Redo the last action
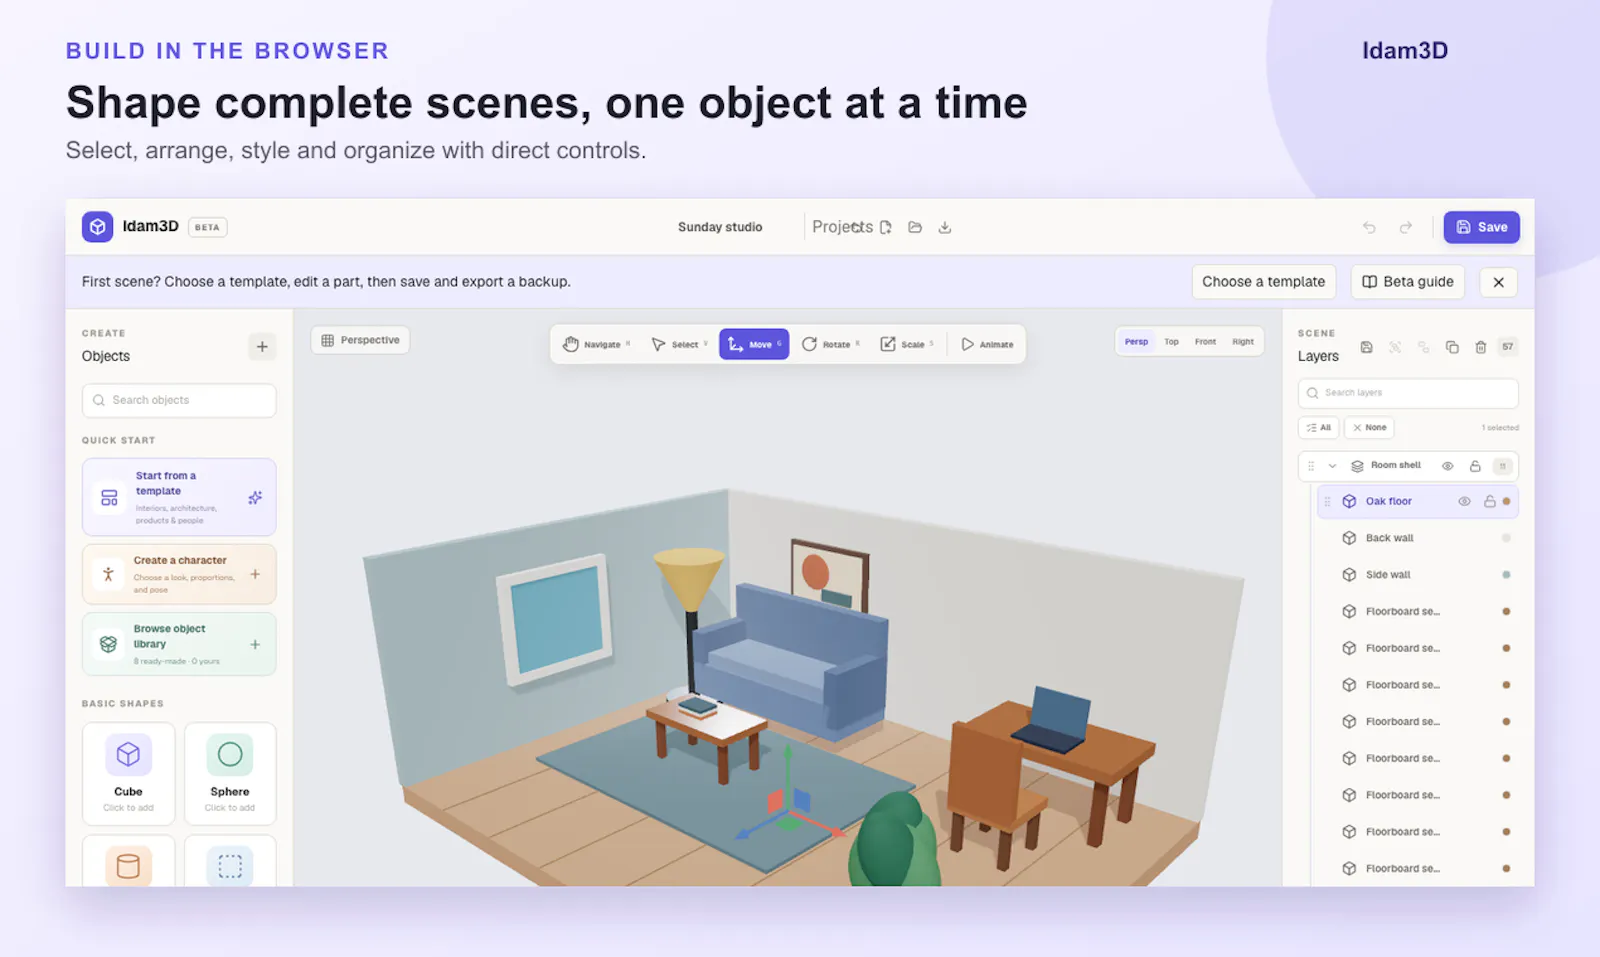Screen dimensions: 1600x957 tap(1406, 228)
